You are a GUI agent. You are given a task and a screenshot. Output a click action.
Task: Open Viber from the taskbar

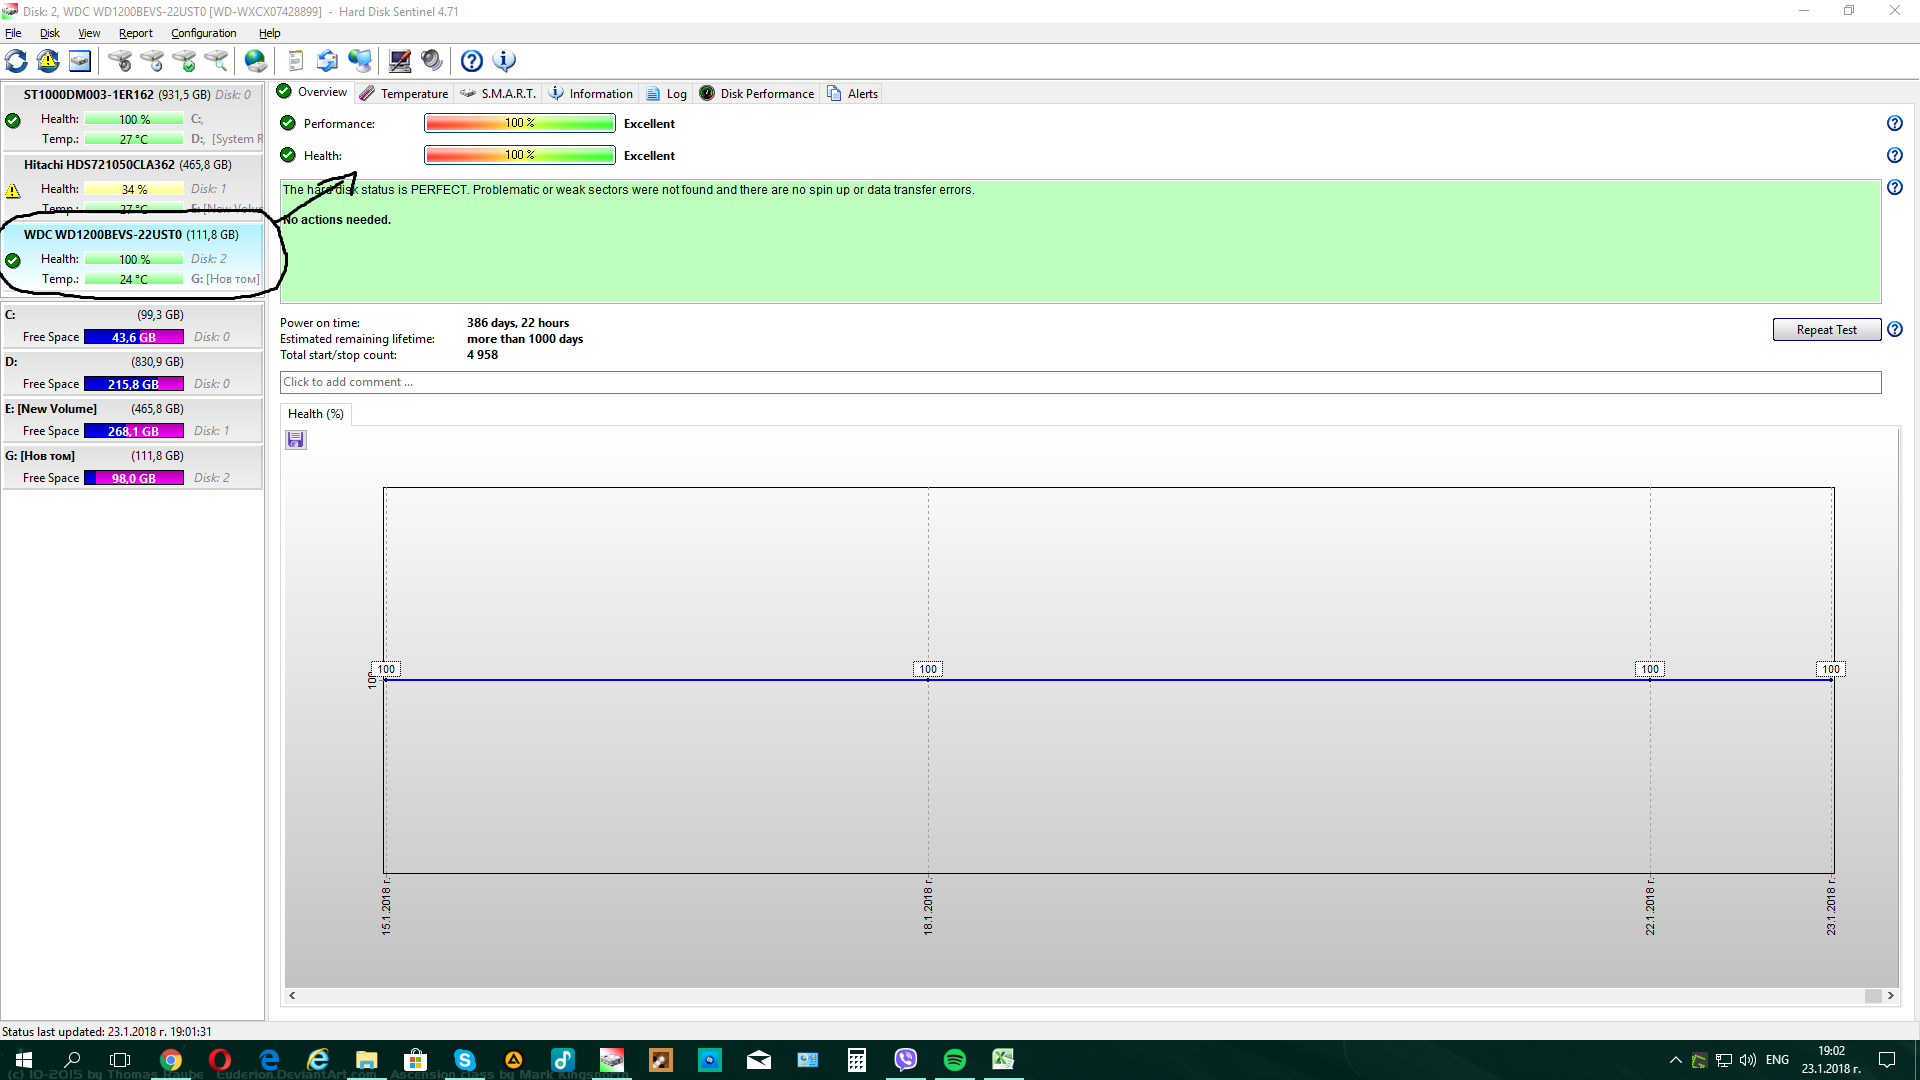tap(906, 1060)
